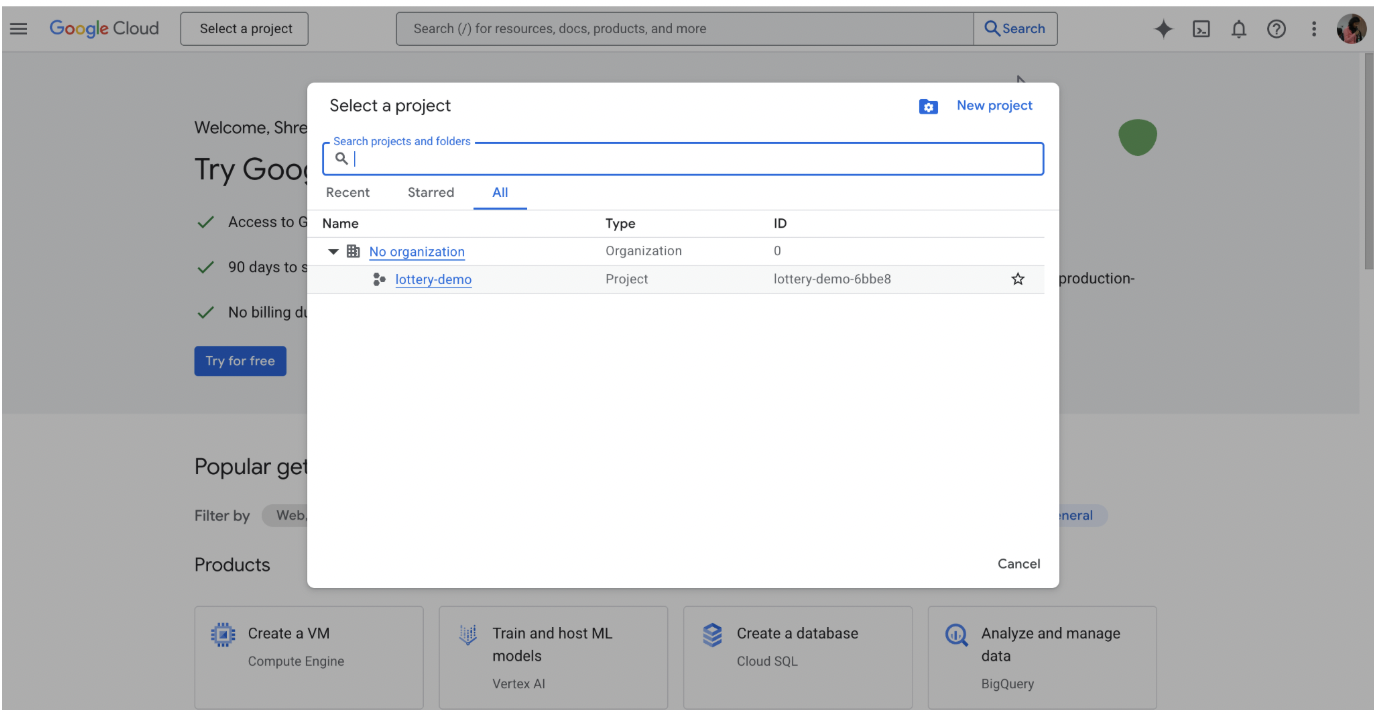Open the three-dot settings and utilities menu
Viewport: 1376px width, 714px height.
(x=1314, y=29)
